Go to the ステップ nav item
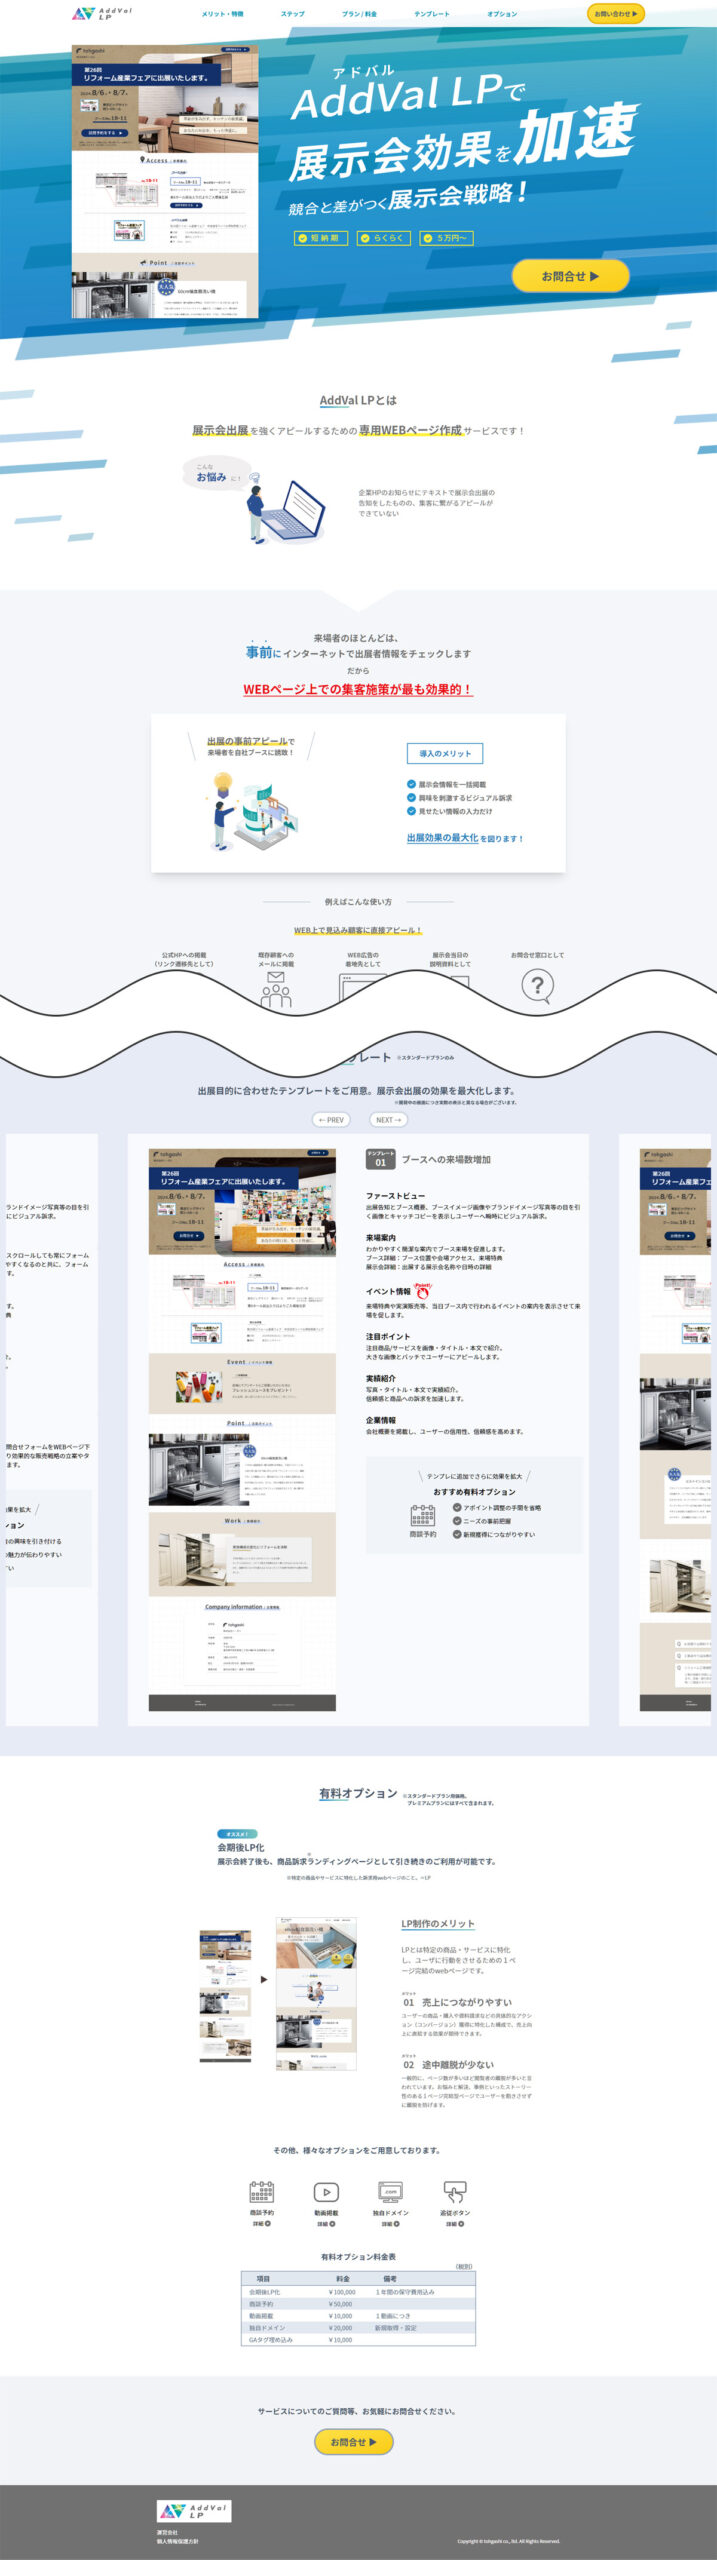This screenshot has width=717, height=2560. [x=293, y=14]
